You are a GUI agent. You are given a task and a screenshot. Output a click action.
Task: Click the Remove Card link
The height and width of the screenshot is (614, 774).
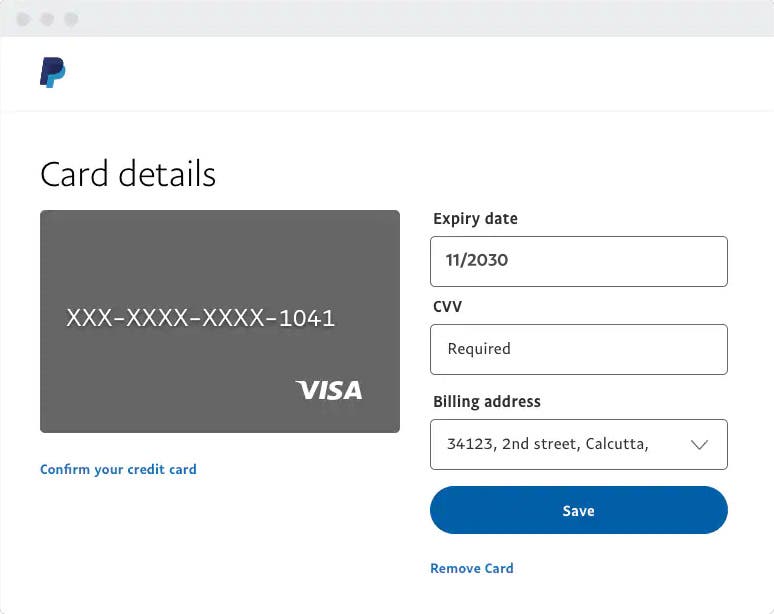471,568
